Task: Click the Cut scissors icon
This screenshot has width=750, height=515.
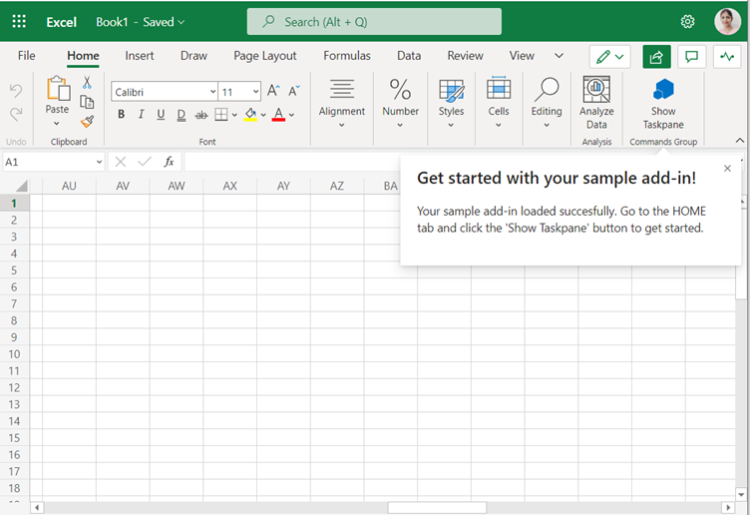Action: (x=87, y=83)
